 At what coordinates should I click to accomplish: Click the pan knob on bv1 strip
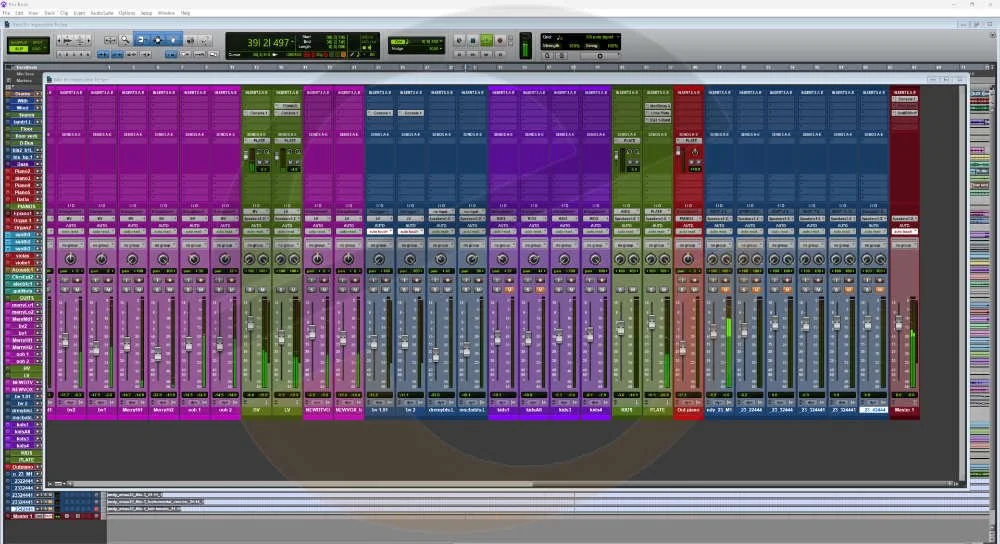coord(101,259)
